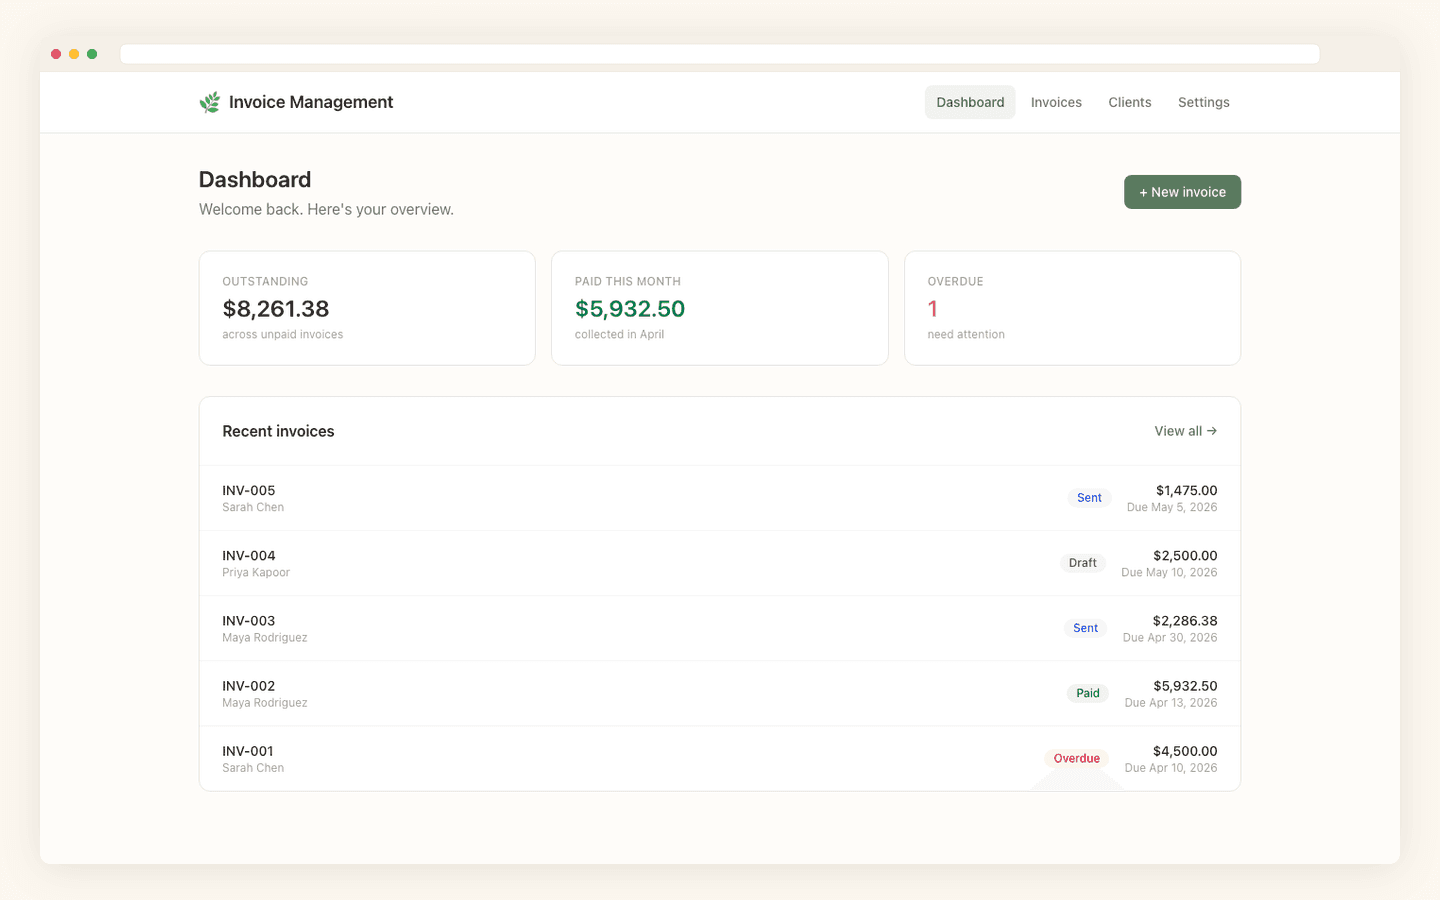Click the Paid badge on INV-002
The height and width of the screenshot is (900, 1440).
tap(1088, 693)
